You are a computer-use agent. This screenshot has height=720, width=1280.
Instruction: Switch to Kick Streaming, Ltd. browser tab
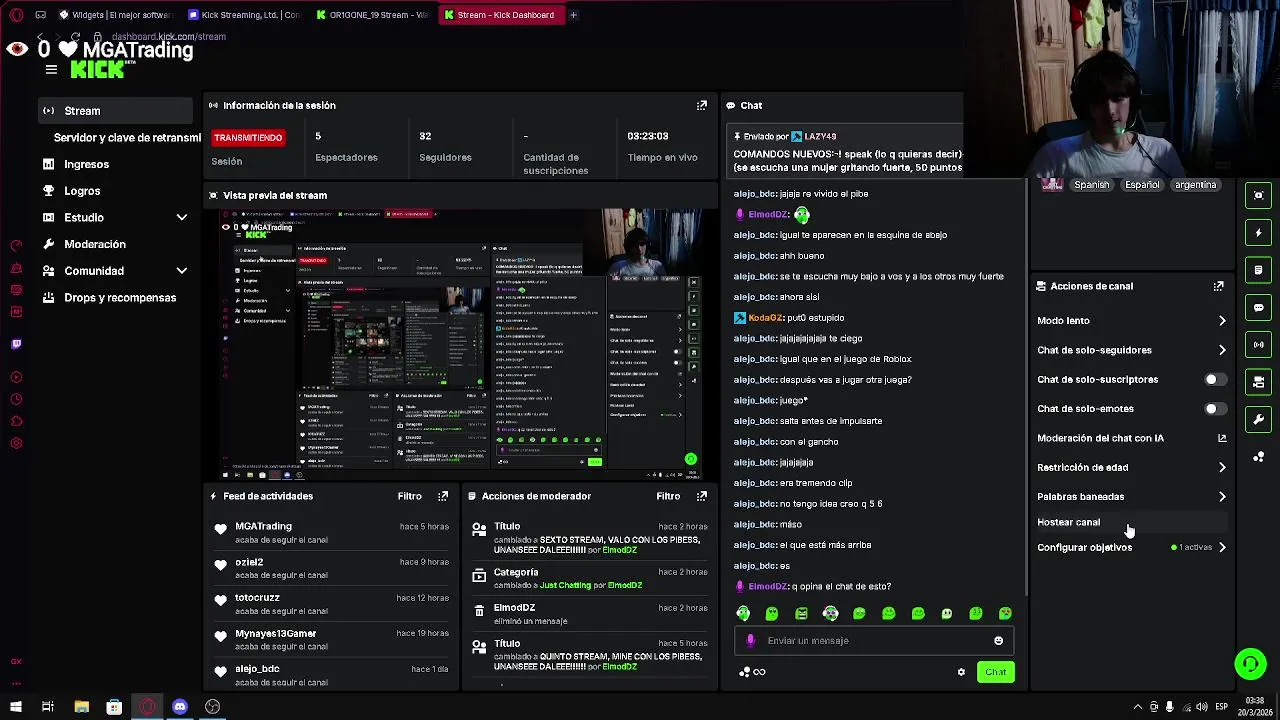pyautogui.click(x=244, y=15)
